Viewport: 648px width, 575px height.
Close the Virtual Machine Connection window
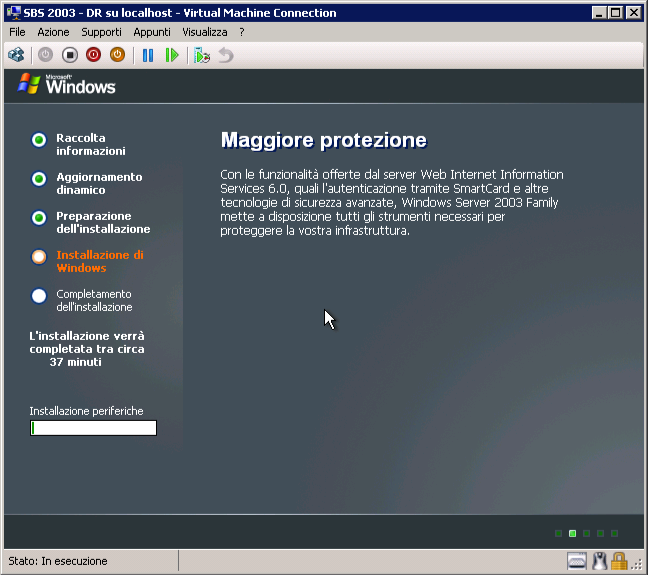[x=634, y=13]
